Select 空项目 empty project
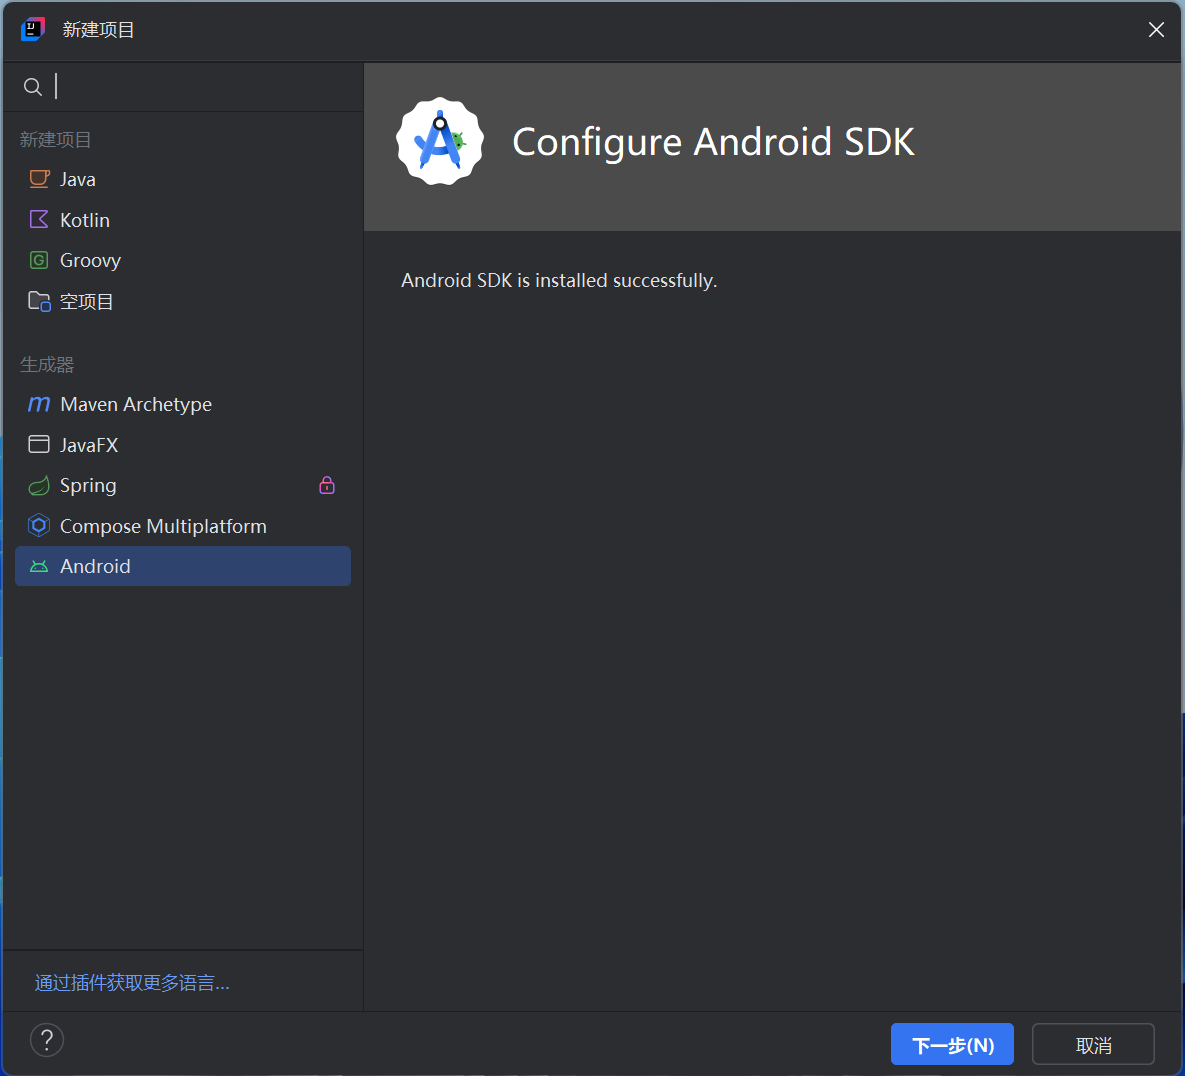Image resolution: width=1185 pixels, height=1076 pixels. pyautogui.click(x=183, y=301)
